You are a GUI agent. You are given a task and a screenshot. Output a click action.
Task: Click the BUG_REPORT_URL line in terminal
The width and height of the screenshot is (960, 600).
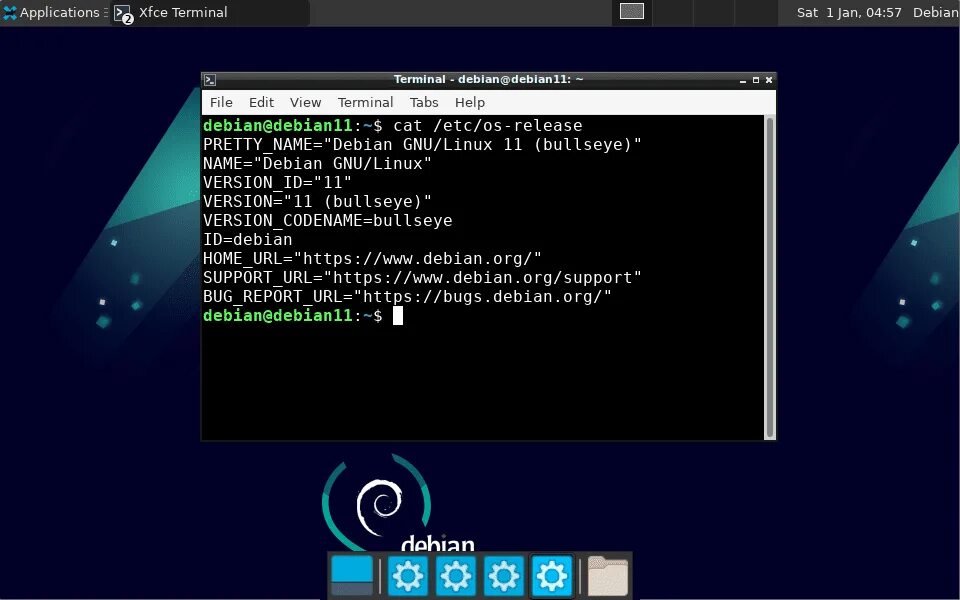[407, 296]
